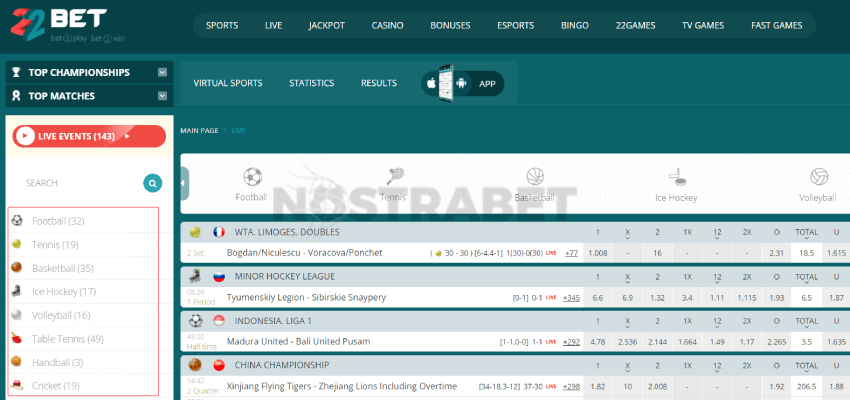Open the SPORTS menu
This screenshot has height=400, width=850.
pyautogui.click(x=222, y=25)
